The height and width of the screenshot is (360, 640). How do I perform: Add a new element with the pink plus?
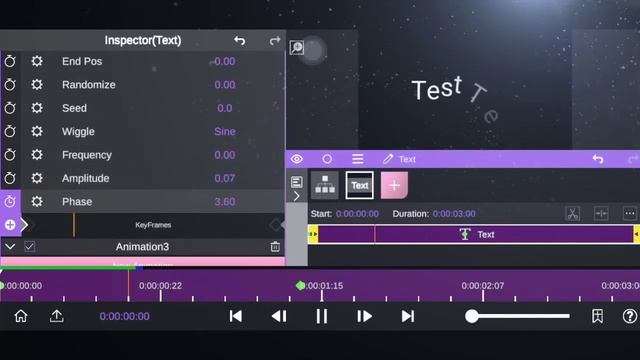click(394, 185)
